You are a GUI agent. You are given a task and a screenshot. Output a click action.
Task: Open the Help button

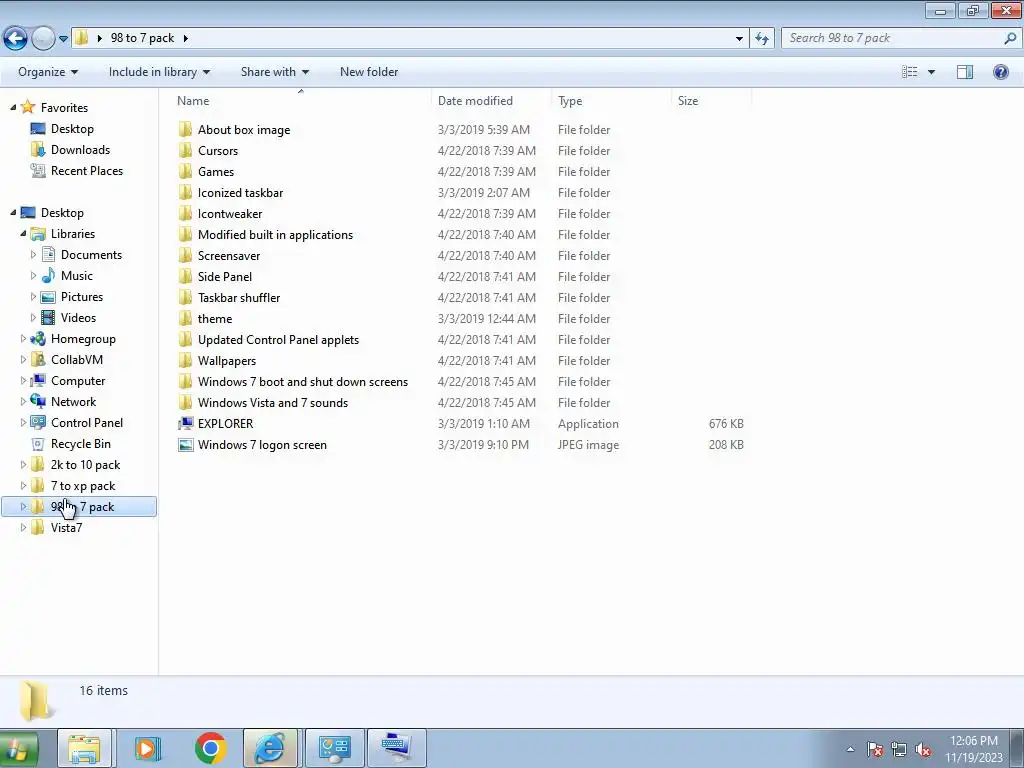pos(1000,72)
